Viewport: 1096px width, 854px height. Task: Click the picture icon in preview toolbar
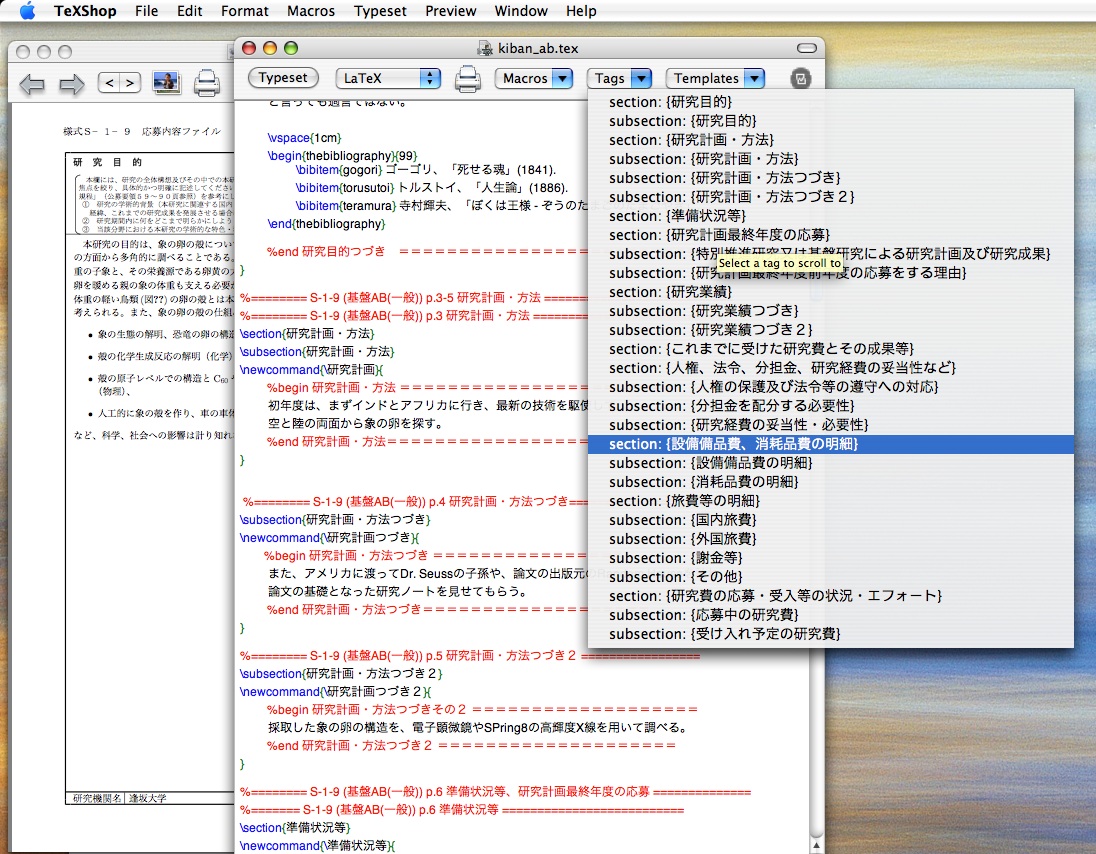[x=166, y=83]
